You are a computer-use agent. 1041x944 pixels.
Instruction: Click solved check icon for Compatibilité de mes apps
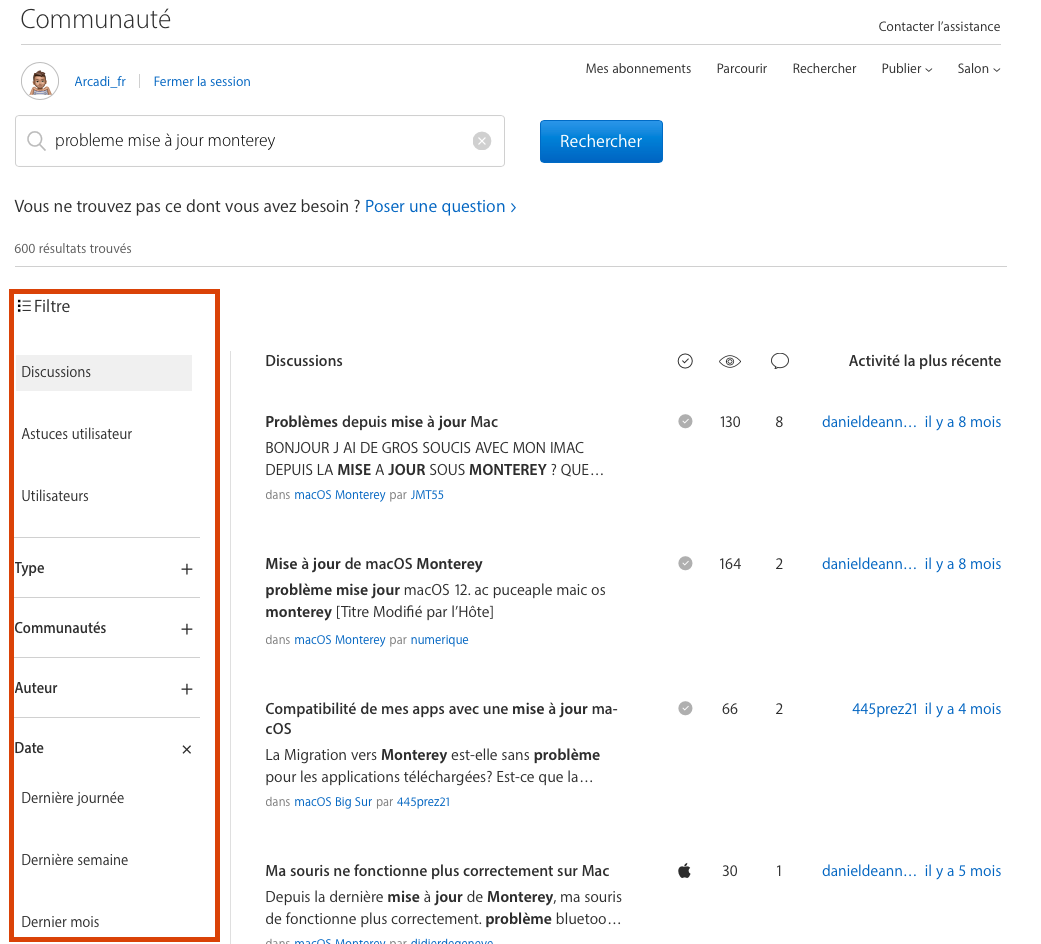tap(685, 708)
